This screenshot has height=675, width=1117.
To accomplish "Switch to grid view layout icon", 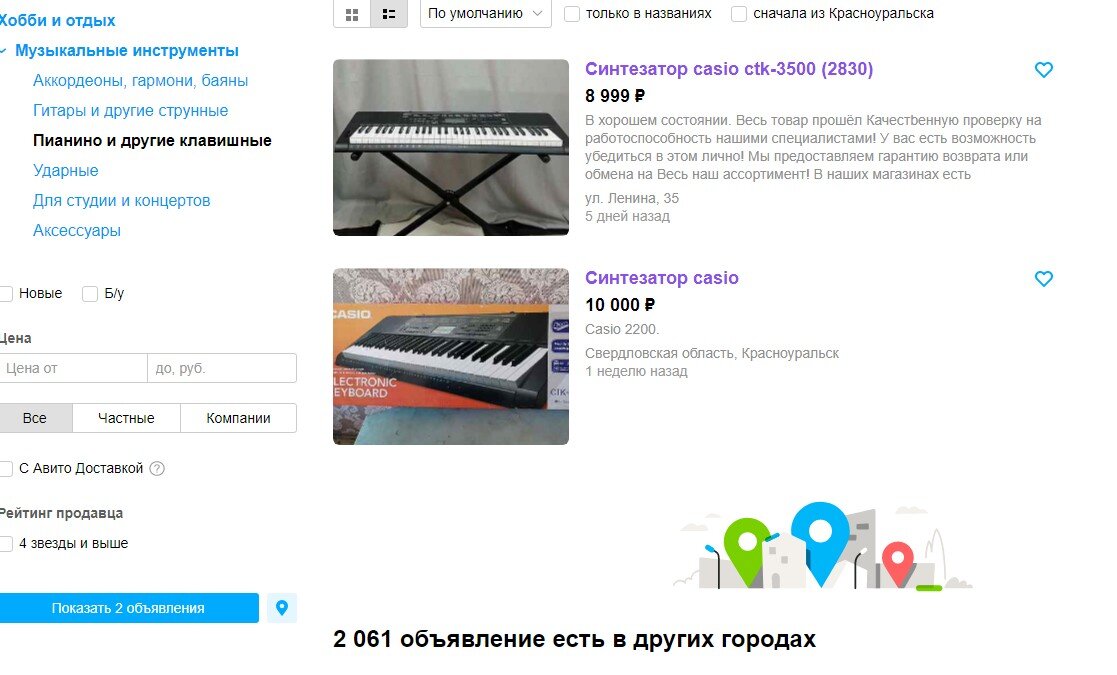I will coord(352,14).
